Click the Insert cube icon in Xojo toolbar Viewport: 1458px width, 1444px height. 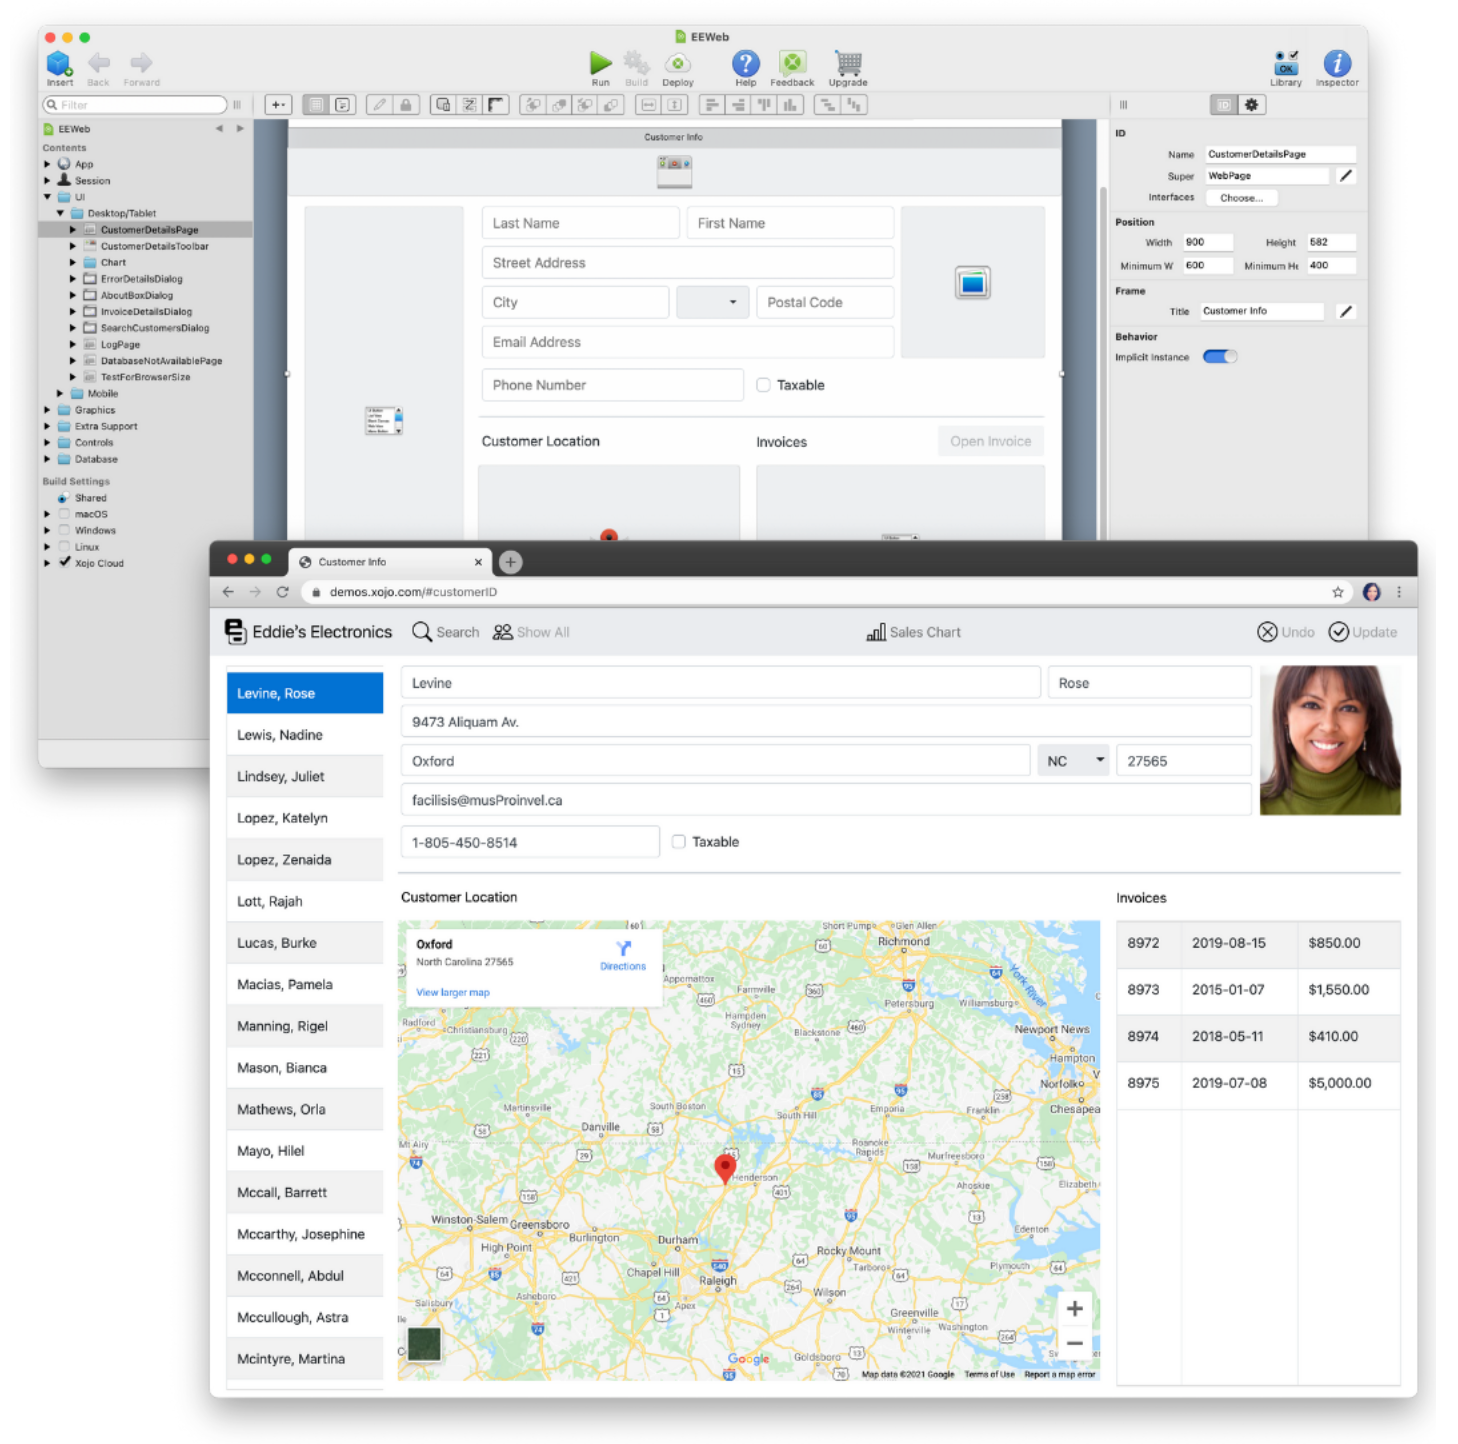pos(60,64)
